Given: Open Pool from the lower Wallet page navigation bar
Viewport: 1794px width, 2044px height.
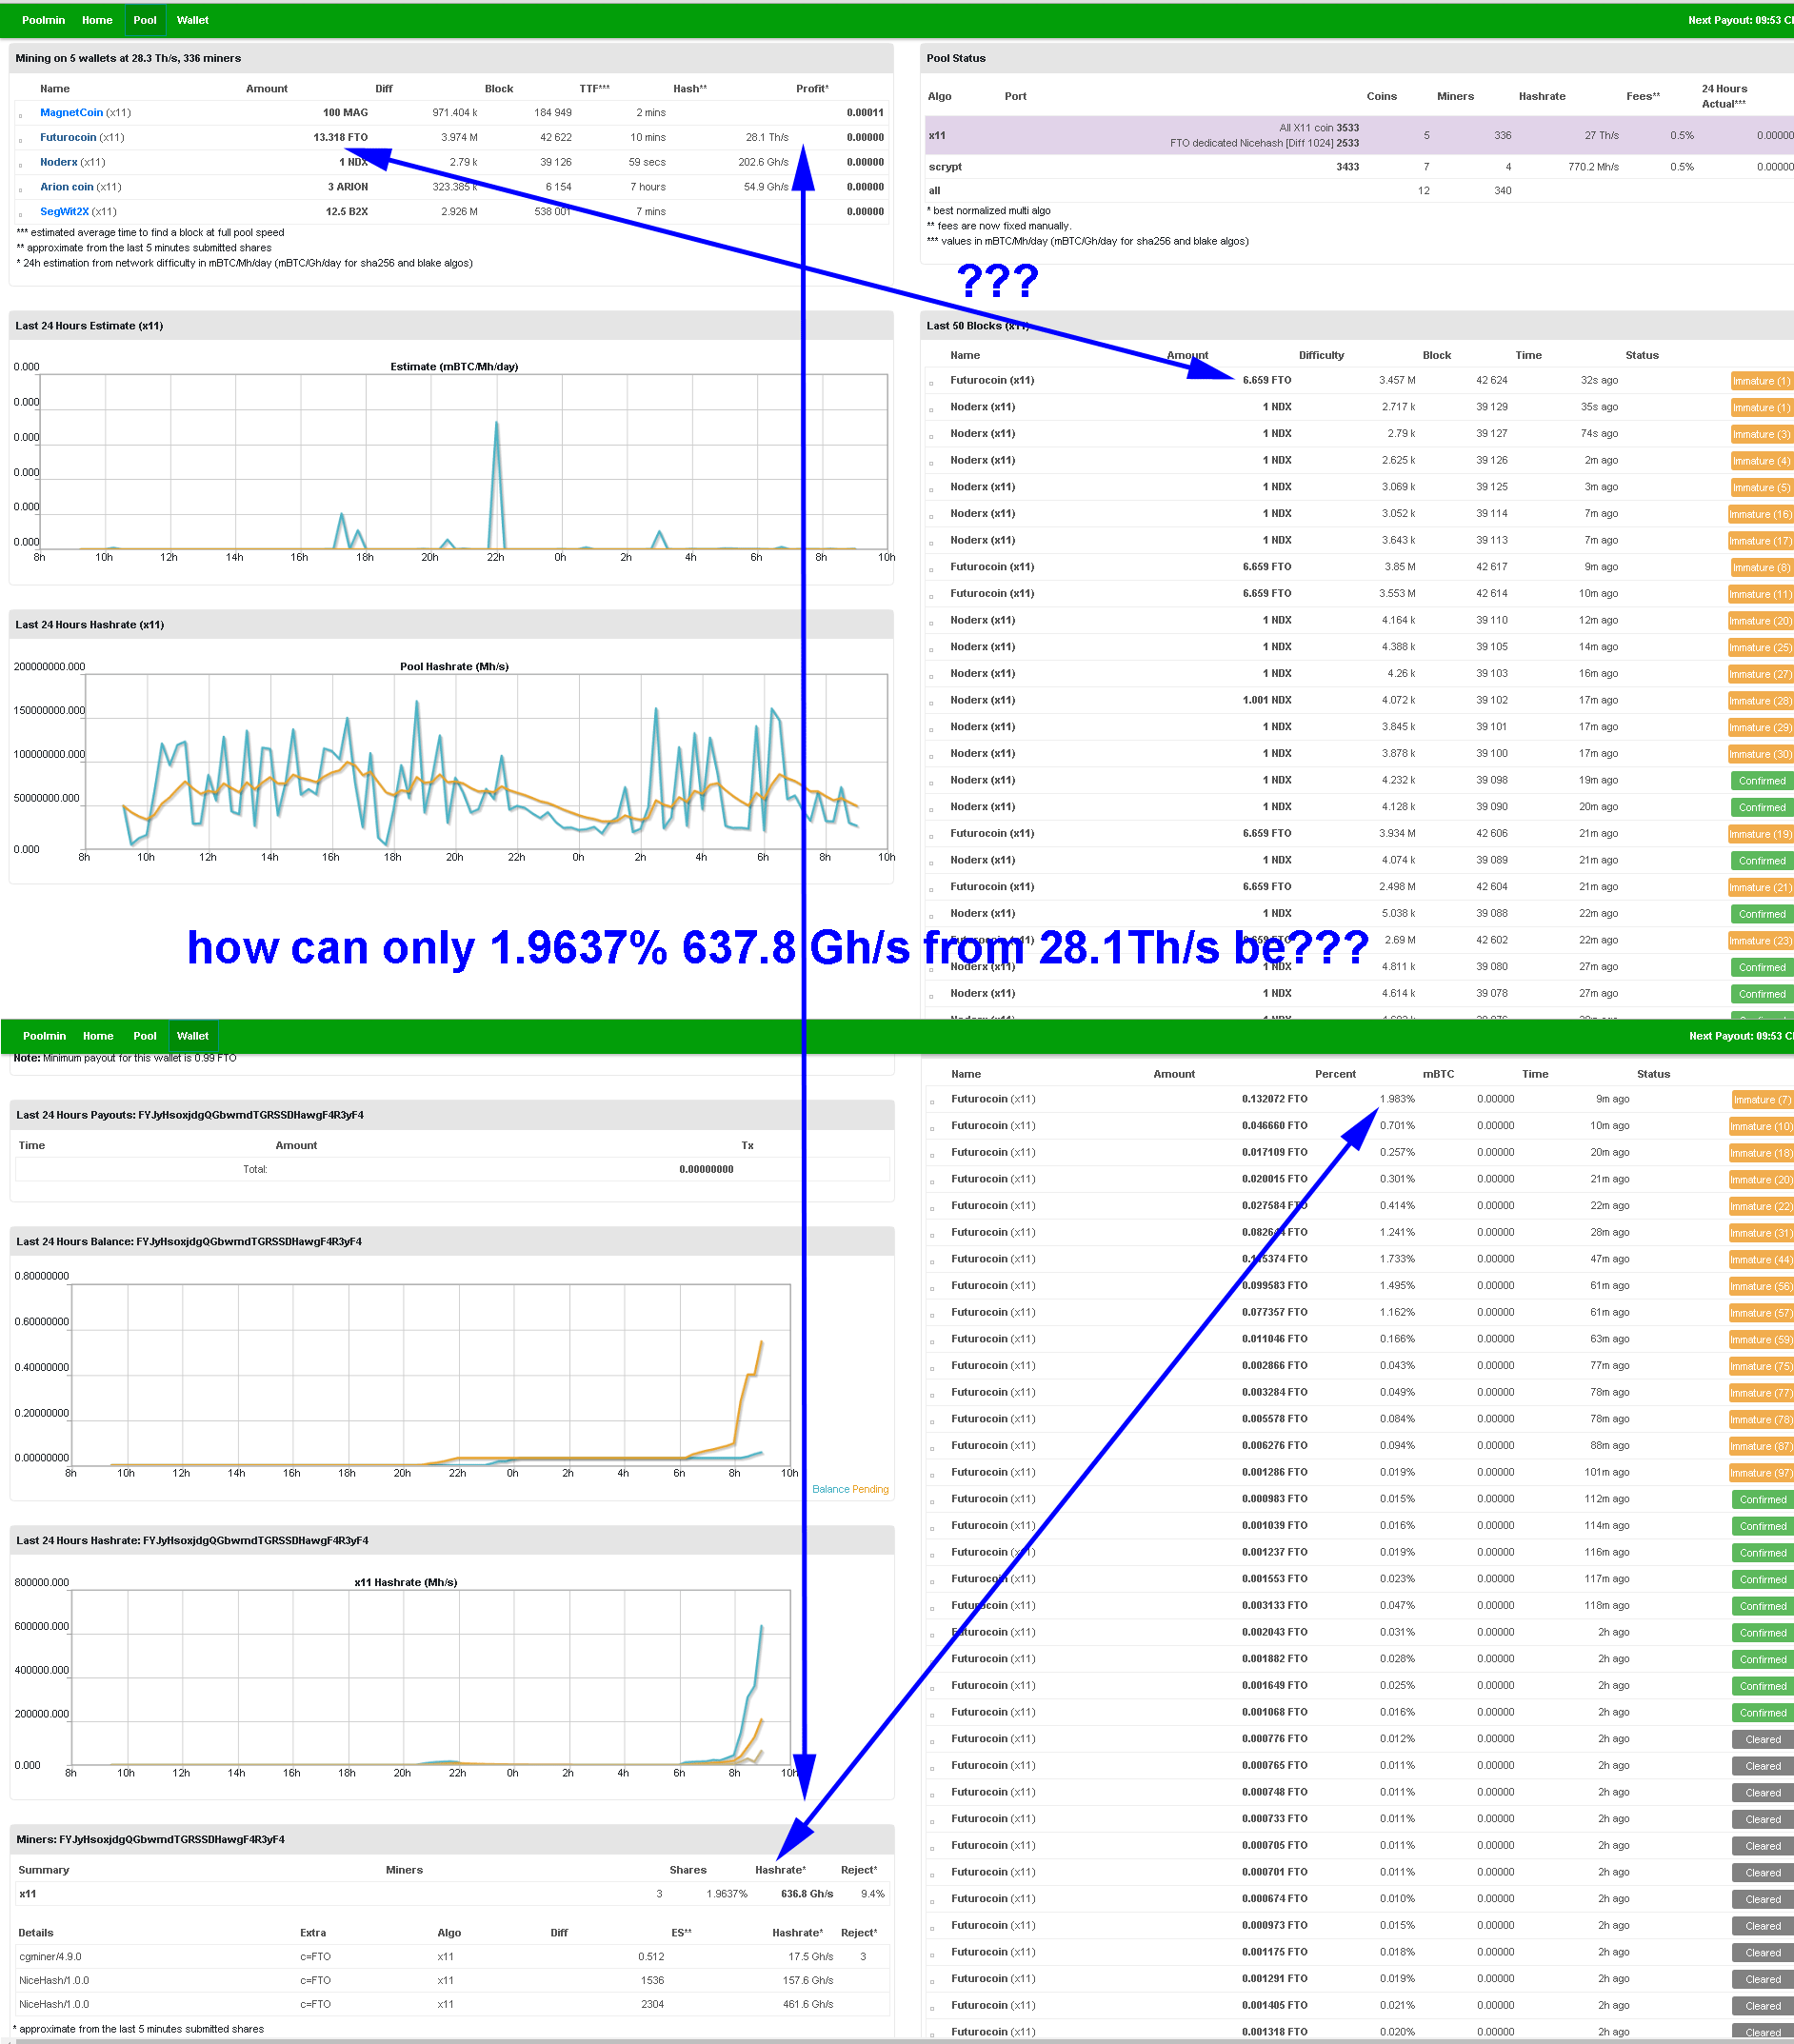Looking at the screenshot, I should tap(145, 1036).
